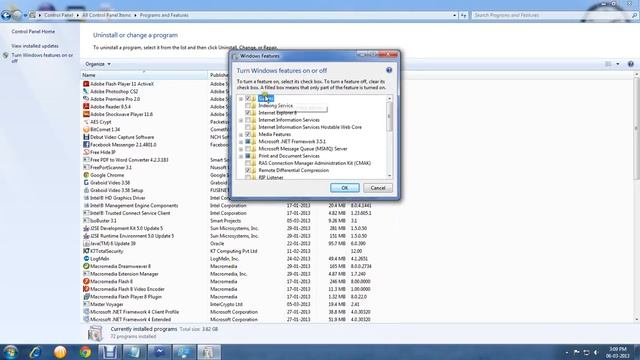Click the Adobe Shockwave Player icon
This screenshot has height=360, width=640.
86,114
